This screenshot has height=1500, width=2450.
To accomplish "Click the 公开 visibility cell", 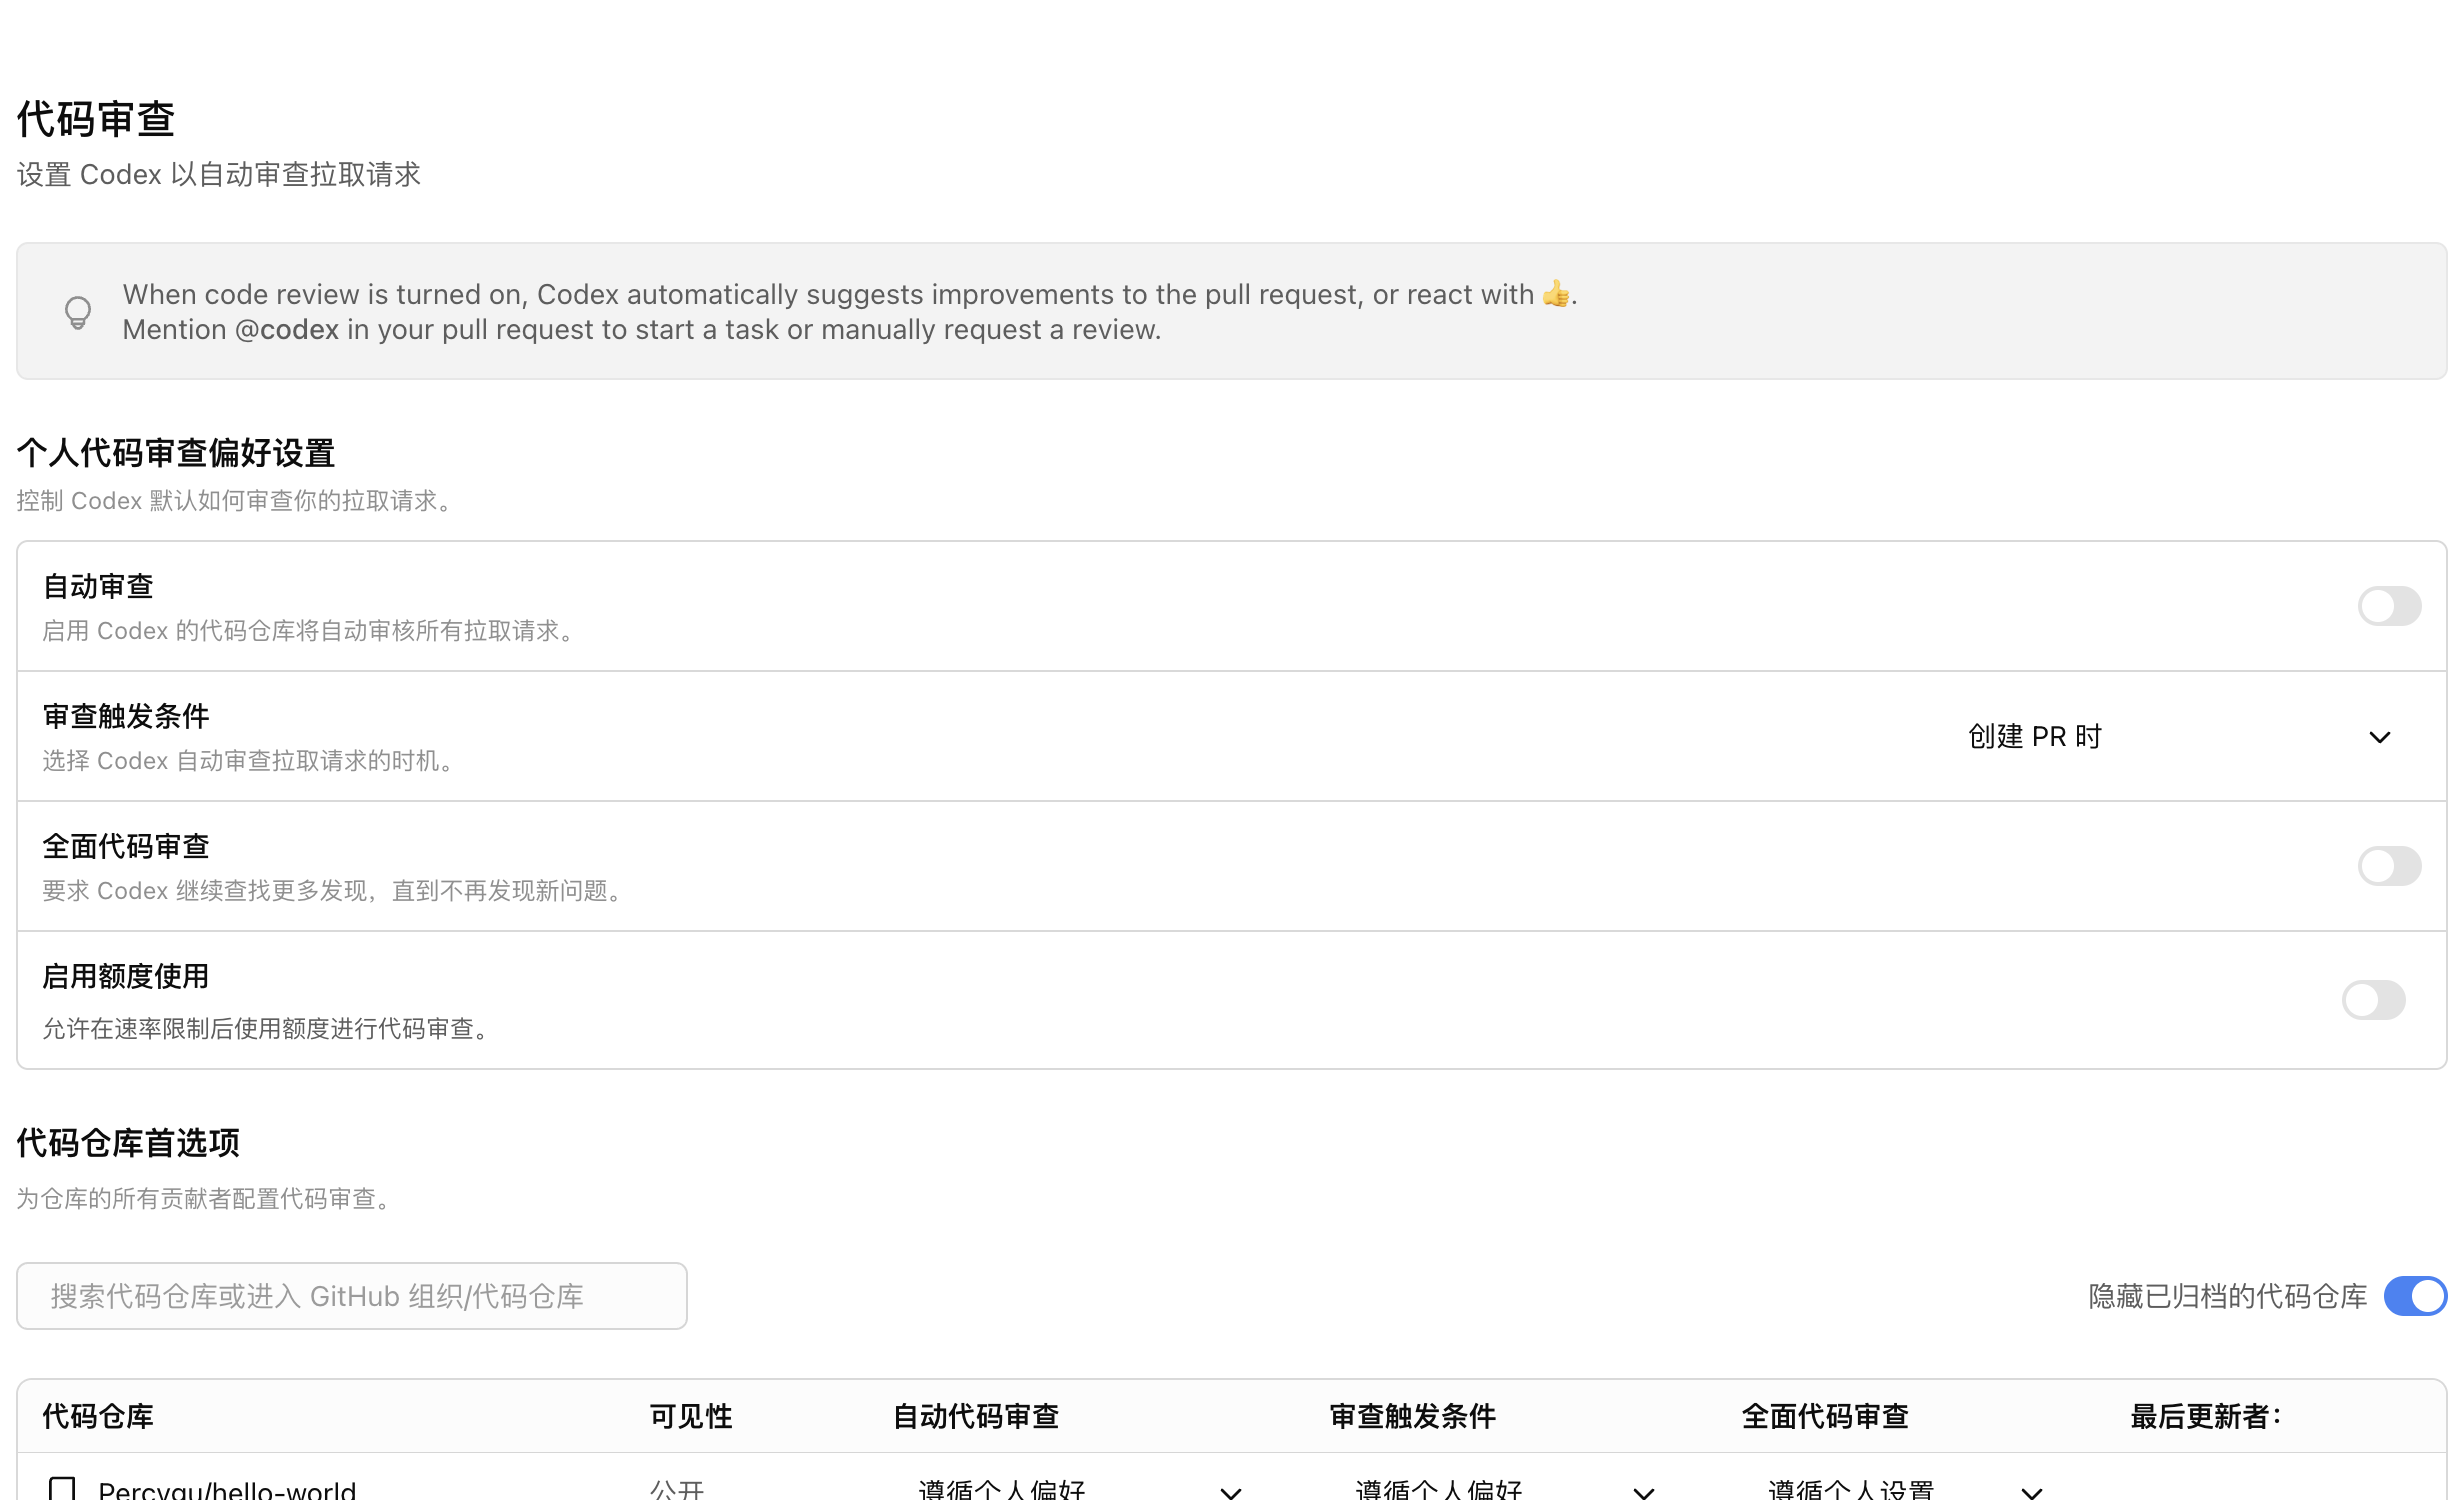I will click(x=677, y=1489).
